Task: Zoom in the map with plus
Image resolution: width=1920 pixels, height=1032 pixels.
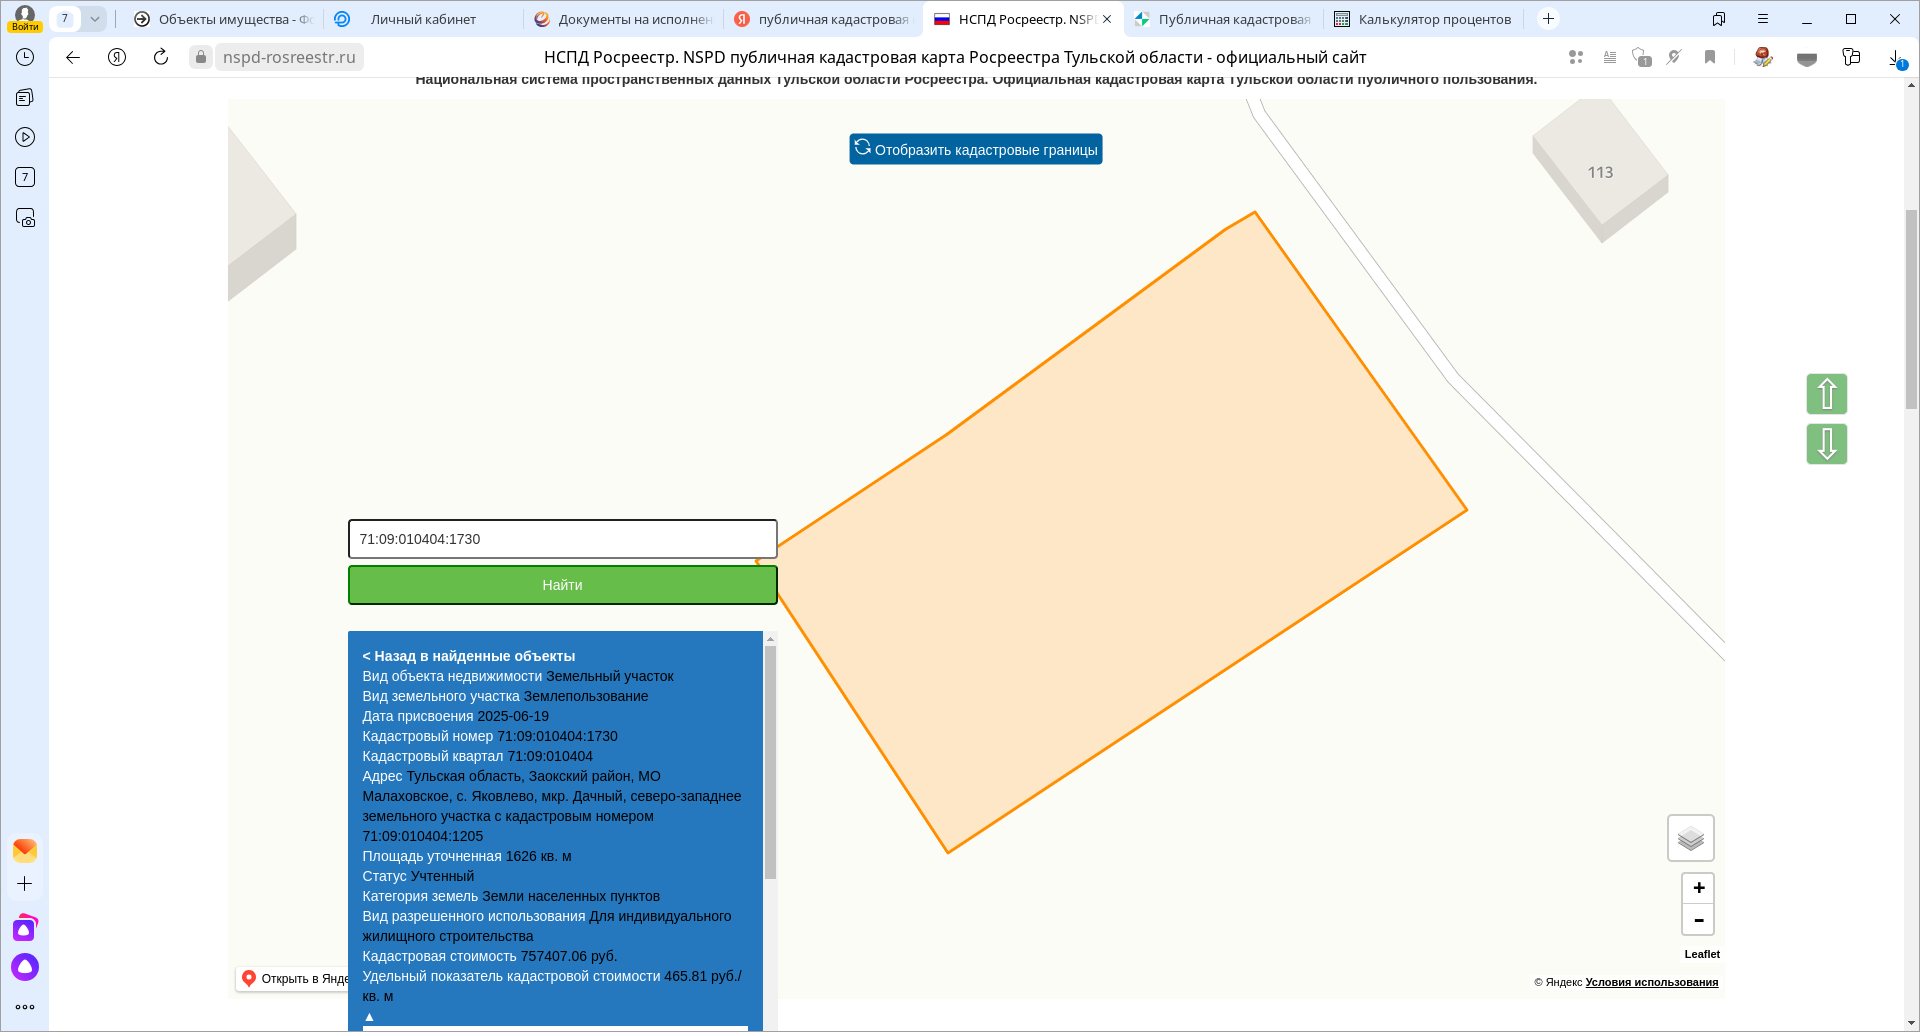Action: click(1698, 888)
